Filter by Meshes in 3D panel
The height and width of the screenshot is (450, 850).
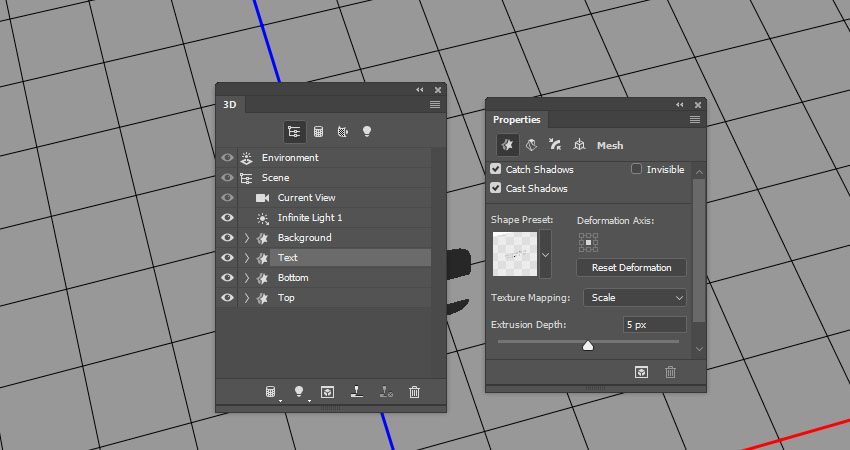coord(319,132)
